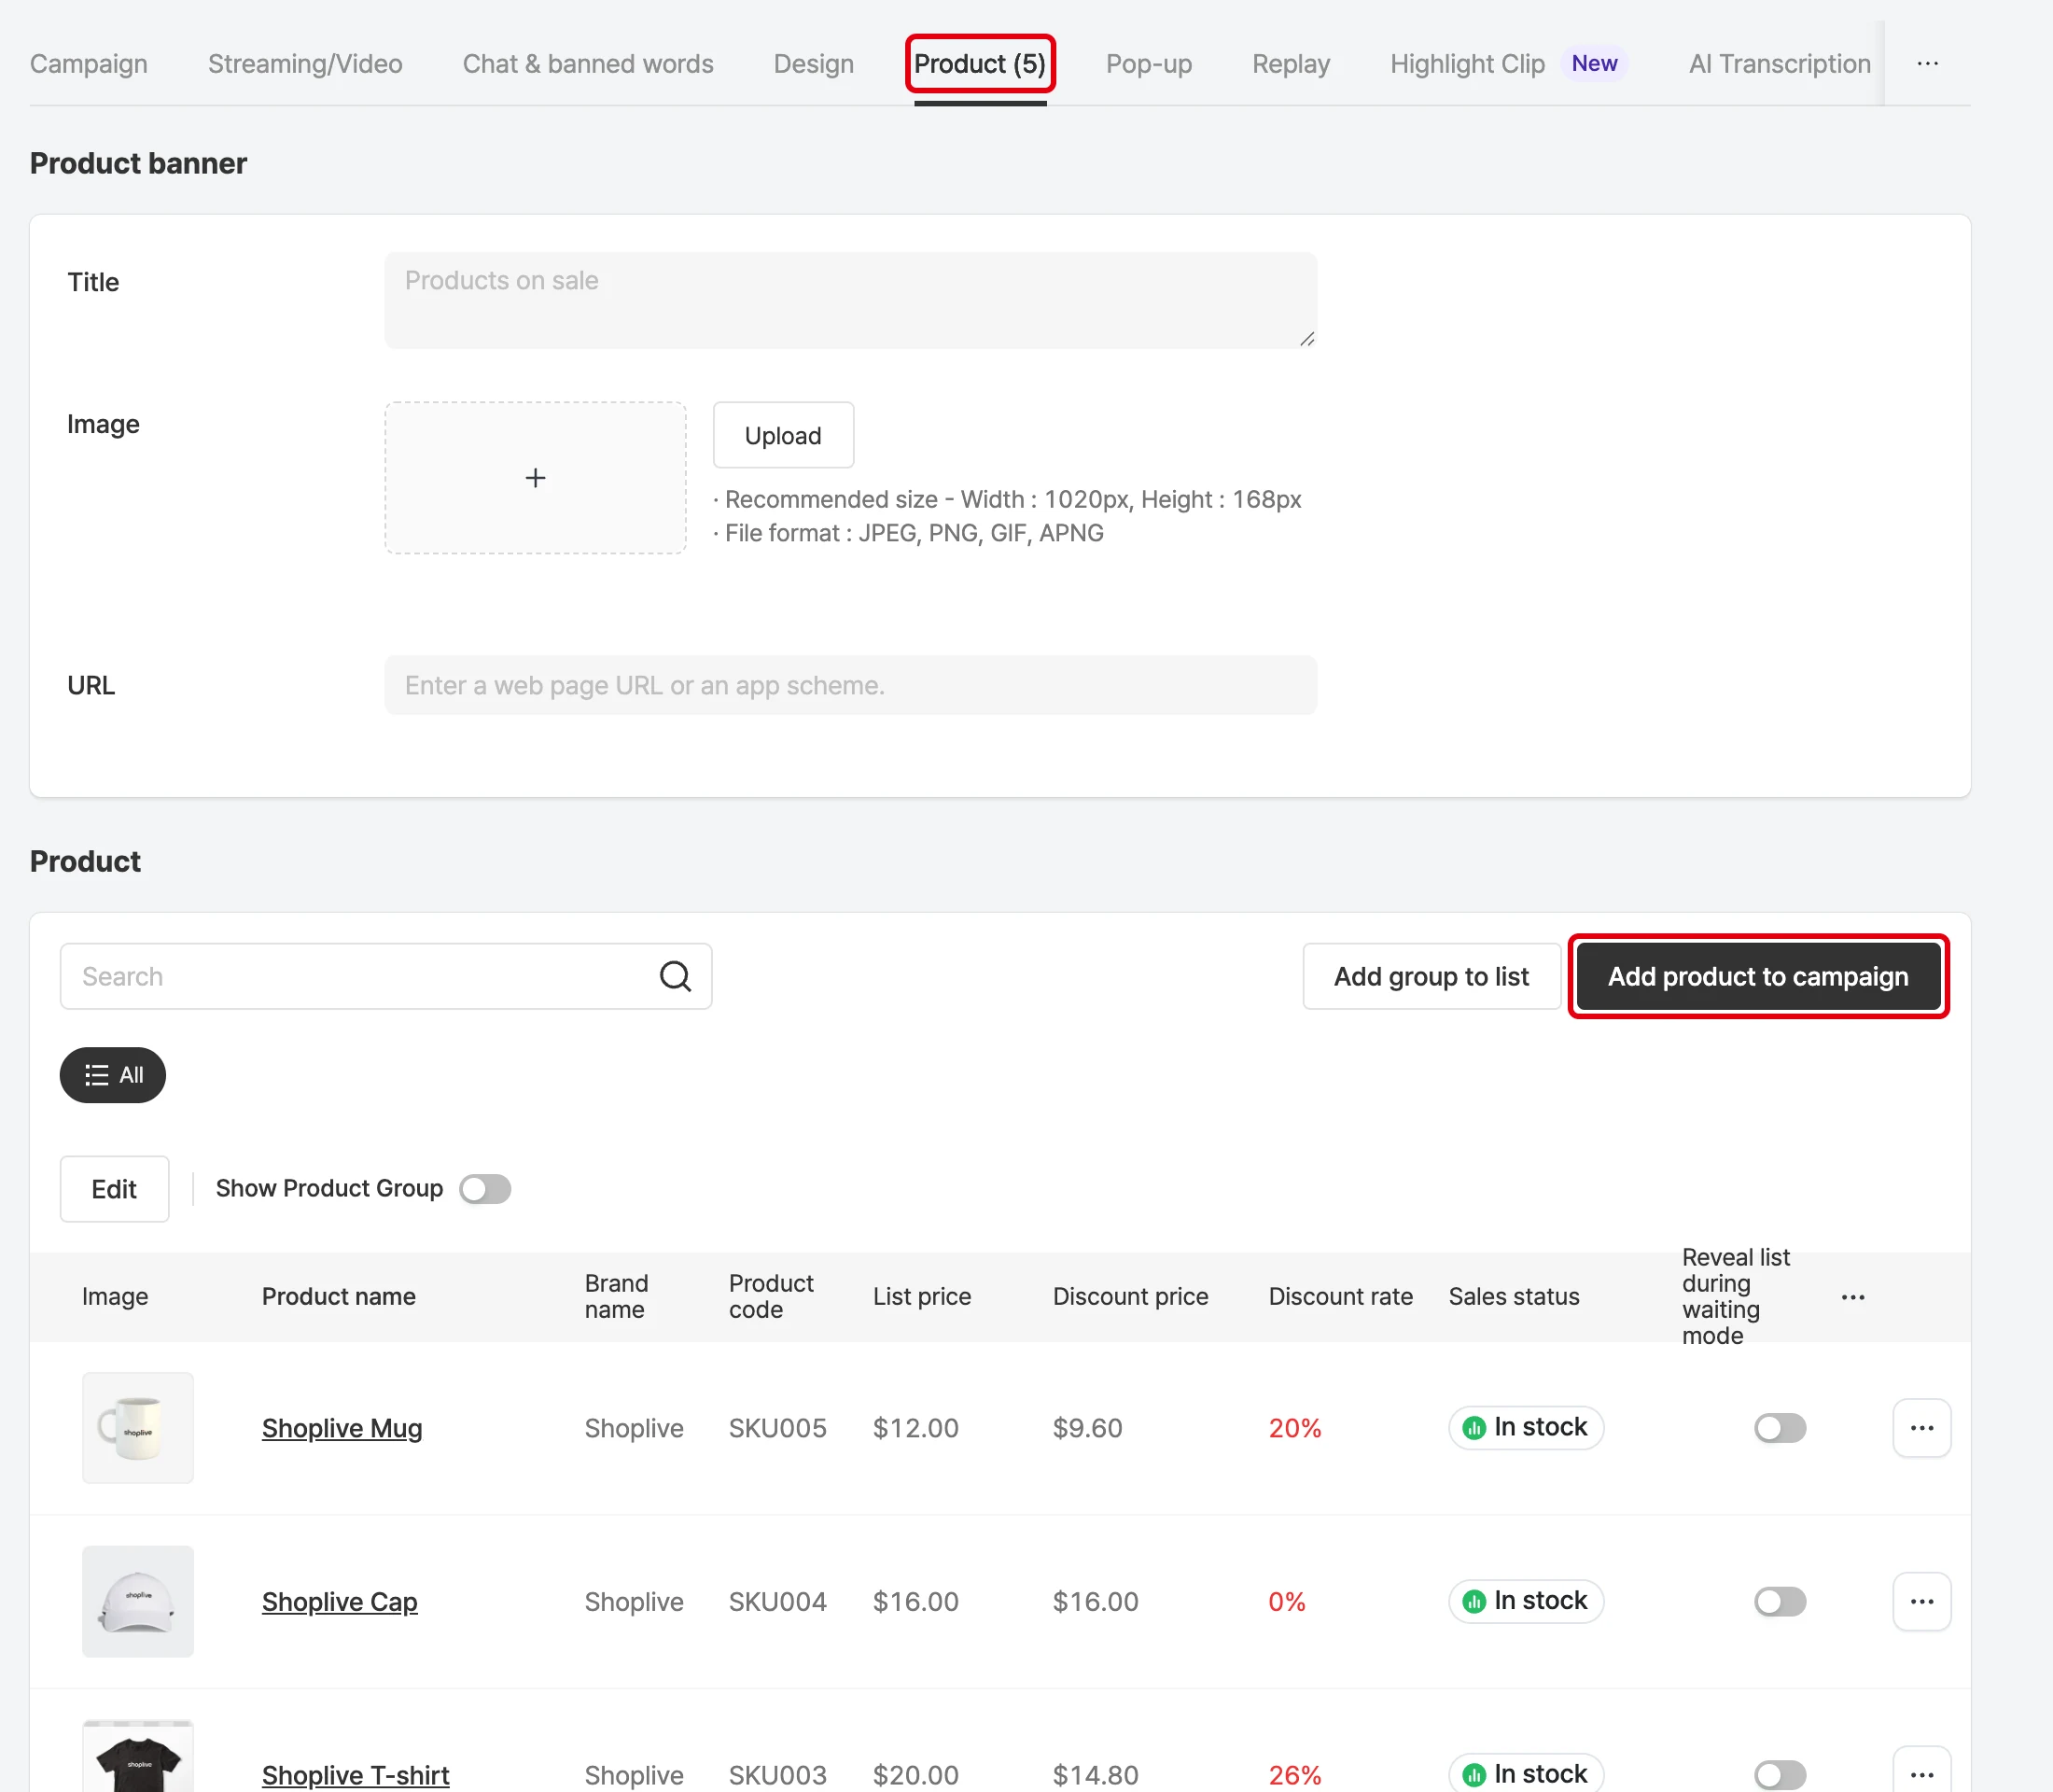Image resolution: width=2053 pixels, height=1792 pixels.
Task: Open the Shoplive T-shirt product link
Action: 356,1775
